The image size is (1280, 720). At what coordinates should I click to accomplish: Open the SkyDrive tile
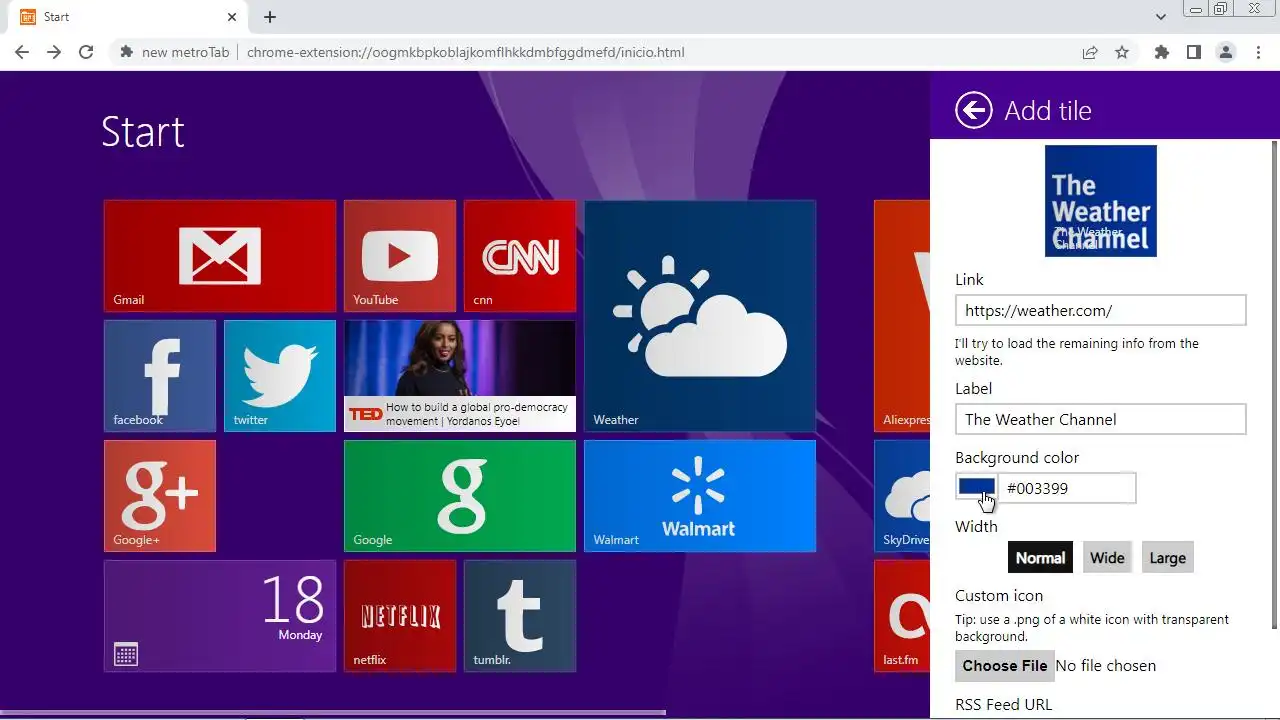(902, 496)
